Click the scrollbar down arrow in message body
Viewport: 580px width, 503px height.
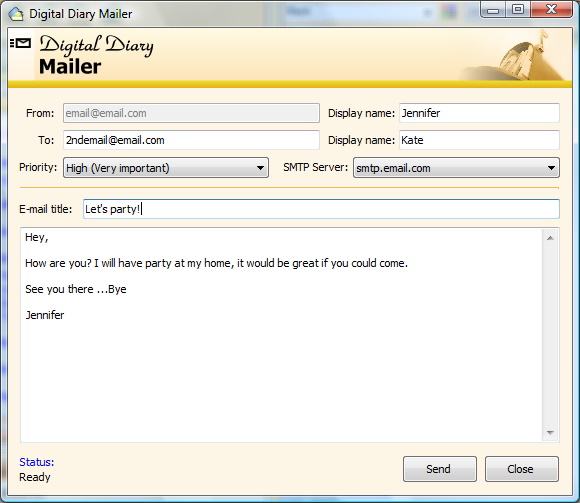550,432
